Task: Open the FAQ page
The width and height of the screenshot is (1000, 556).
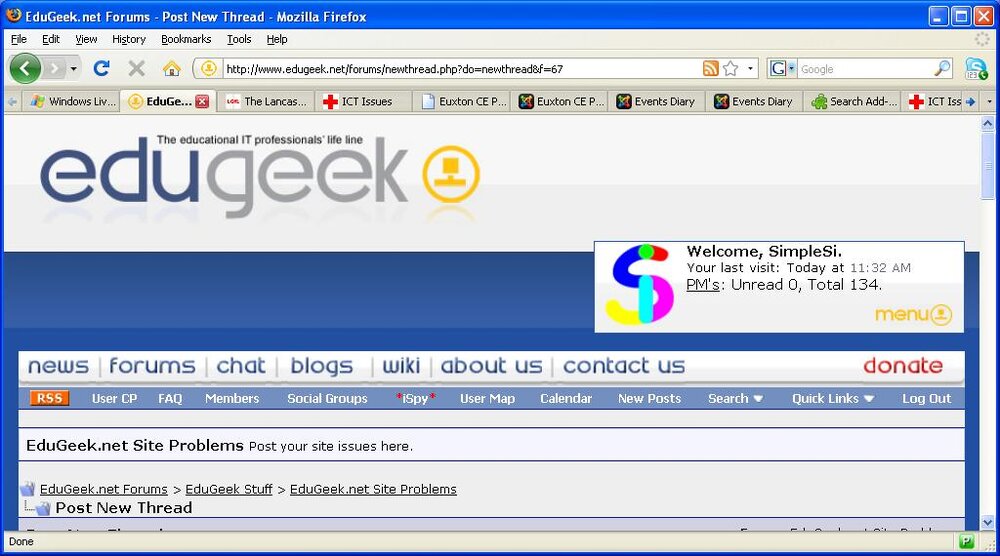Action: click(170, 399)
